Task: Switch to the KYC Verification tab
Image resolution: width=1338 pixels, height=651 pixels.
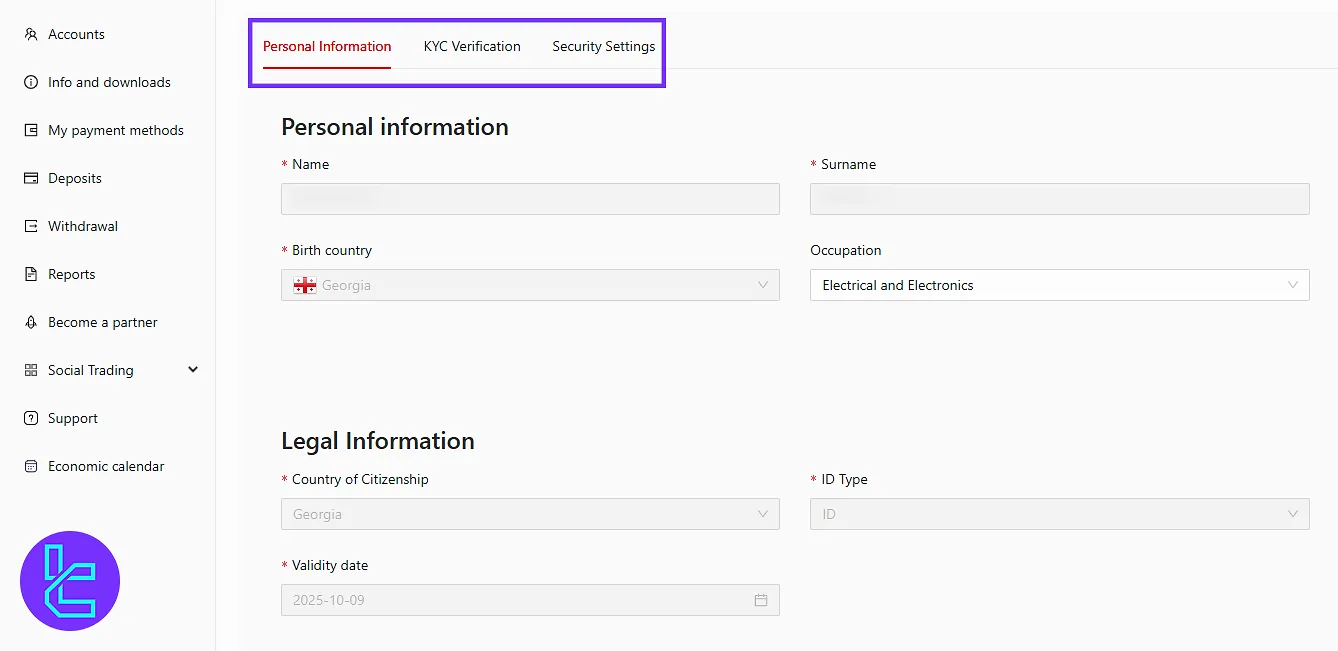Action: [472, 46]
